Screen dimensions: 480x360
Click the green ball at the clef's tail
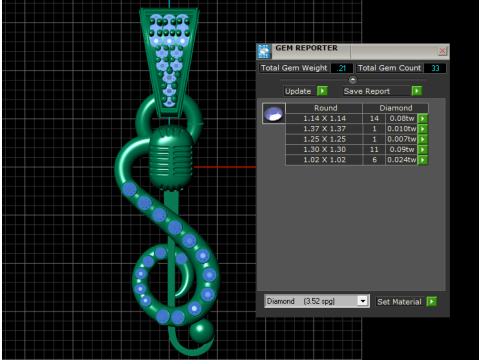202,330
